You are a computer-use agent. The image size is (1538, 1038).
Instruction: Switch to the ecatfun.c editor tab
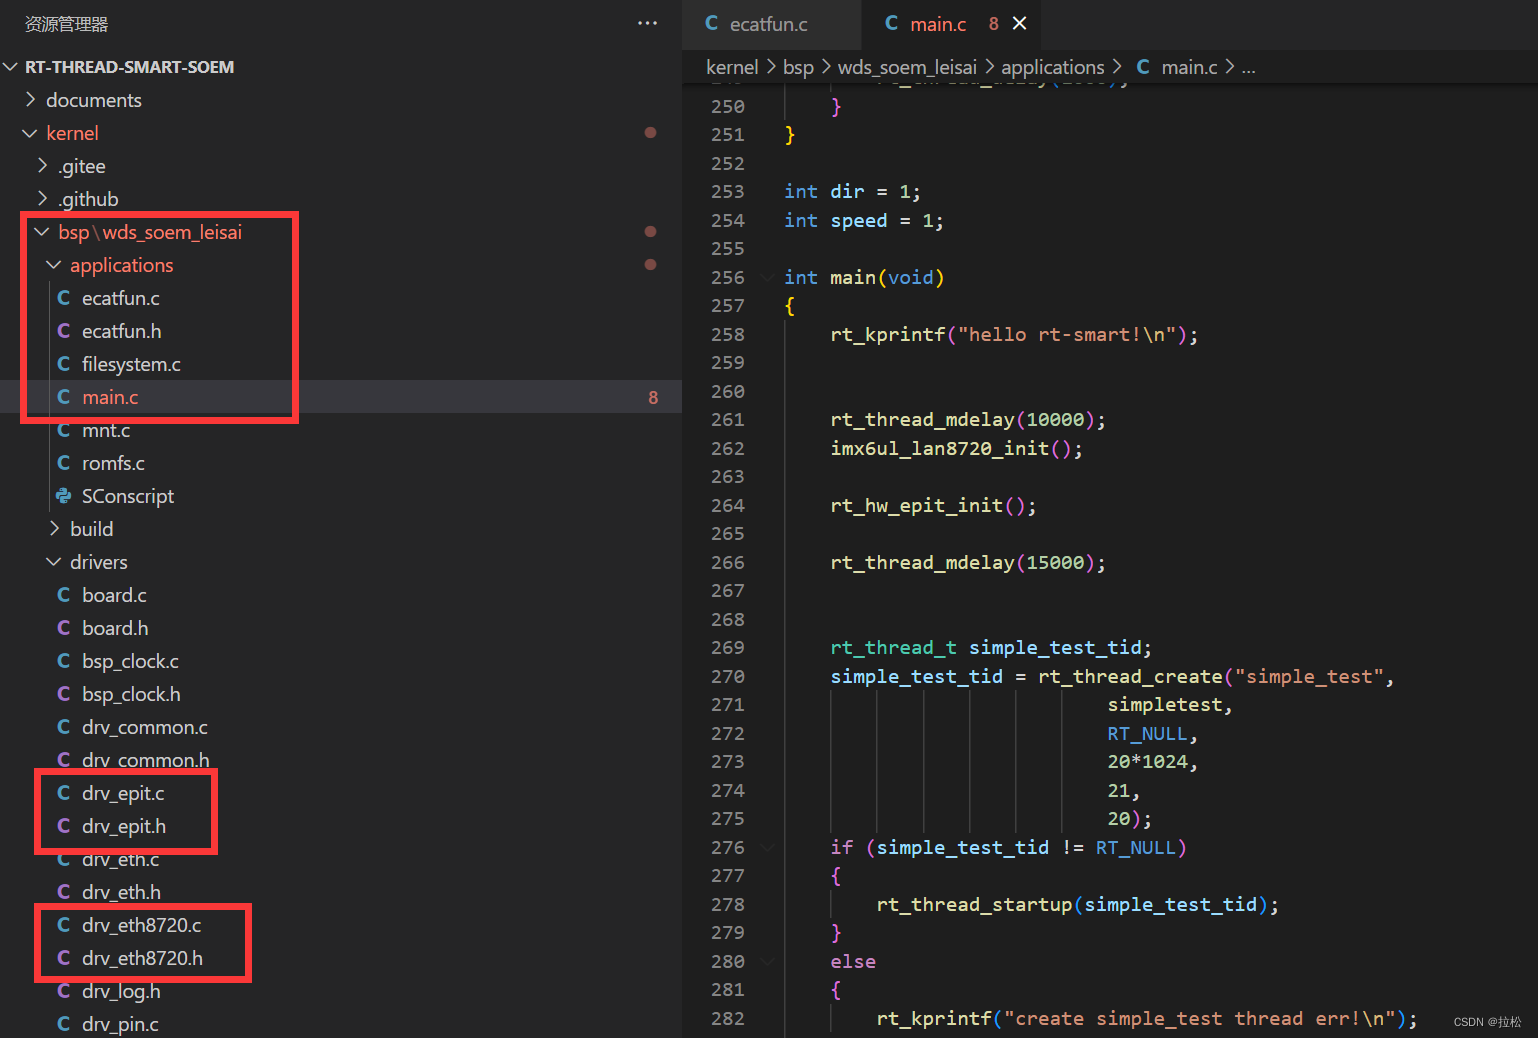point(771,24)
